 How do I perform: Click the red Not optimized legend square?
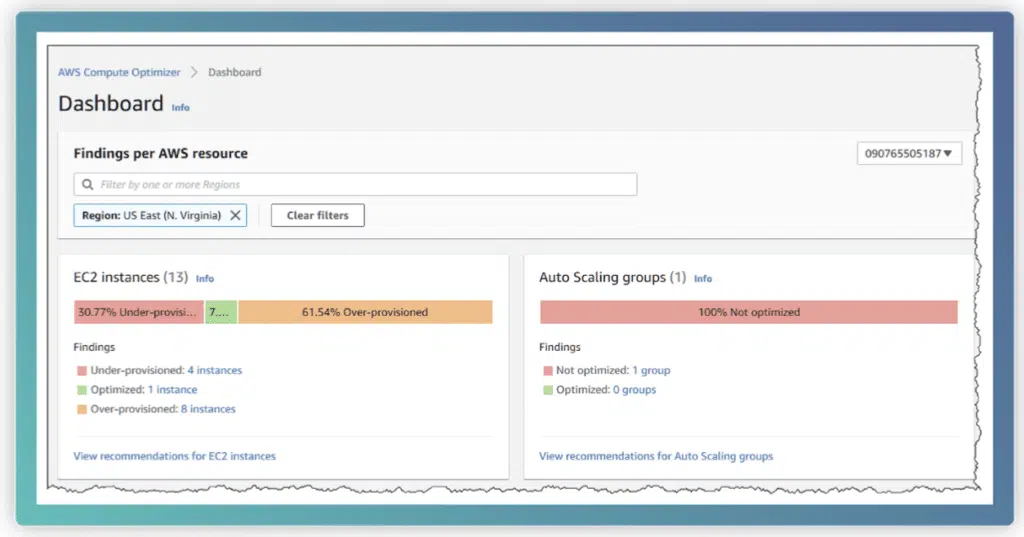548,370
